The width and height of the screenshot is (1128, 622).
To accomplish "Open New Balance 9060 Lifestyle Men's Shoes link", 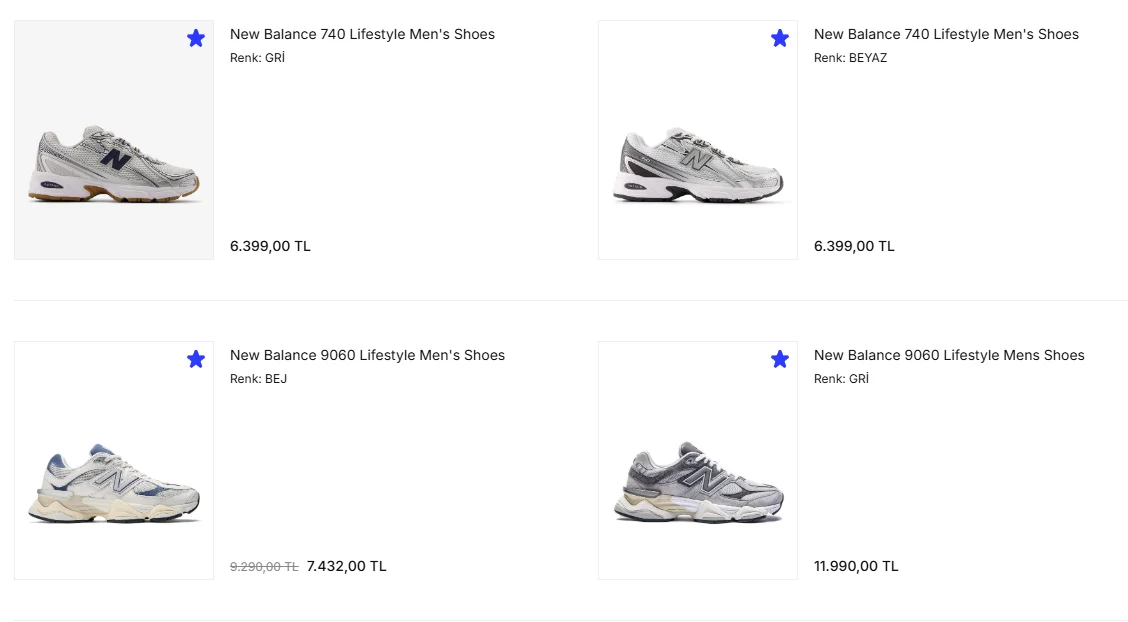I will pos(368,355).
